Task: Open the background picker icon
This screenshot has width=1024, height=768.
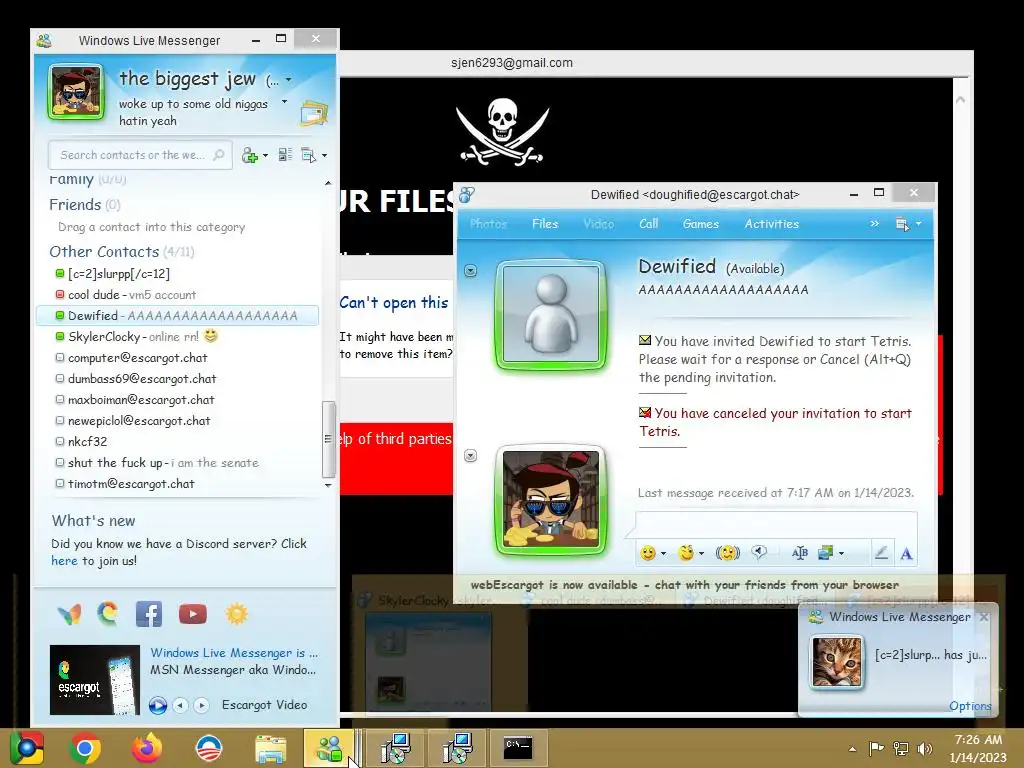Action: tap(825, 553)
